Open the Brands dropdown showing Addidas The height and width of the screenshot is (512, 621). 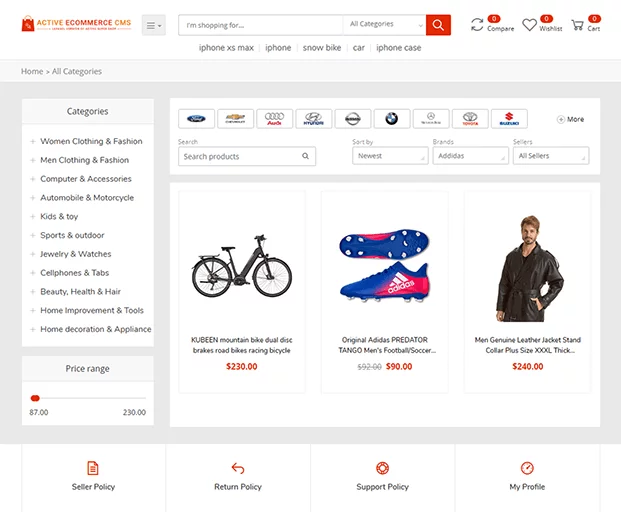[471, 156]
